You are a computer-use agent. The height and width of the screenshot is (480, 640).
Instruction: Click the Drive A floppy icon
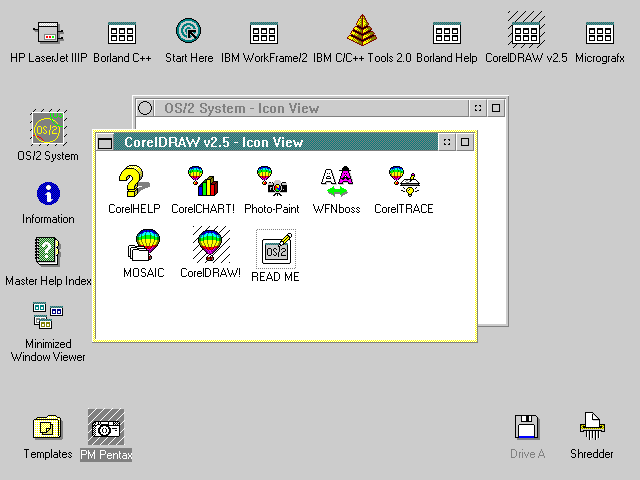coord(527,427)
